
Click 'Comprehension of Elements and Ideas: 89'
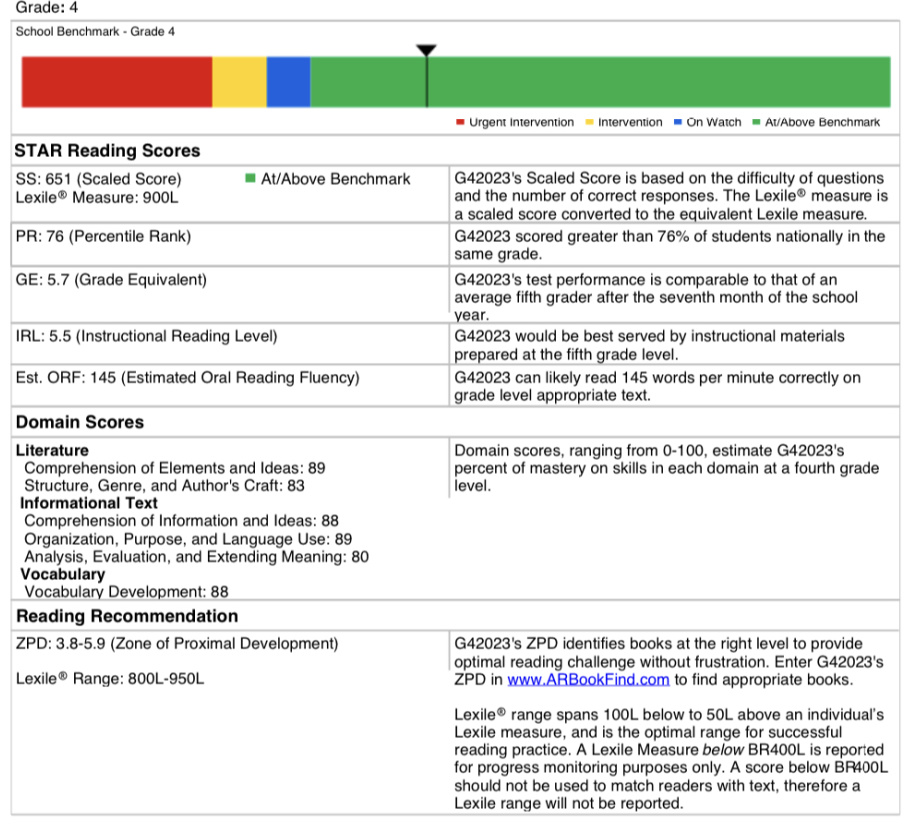tap(174, 468)
